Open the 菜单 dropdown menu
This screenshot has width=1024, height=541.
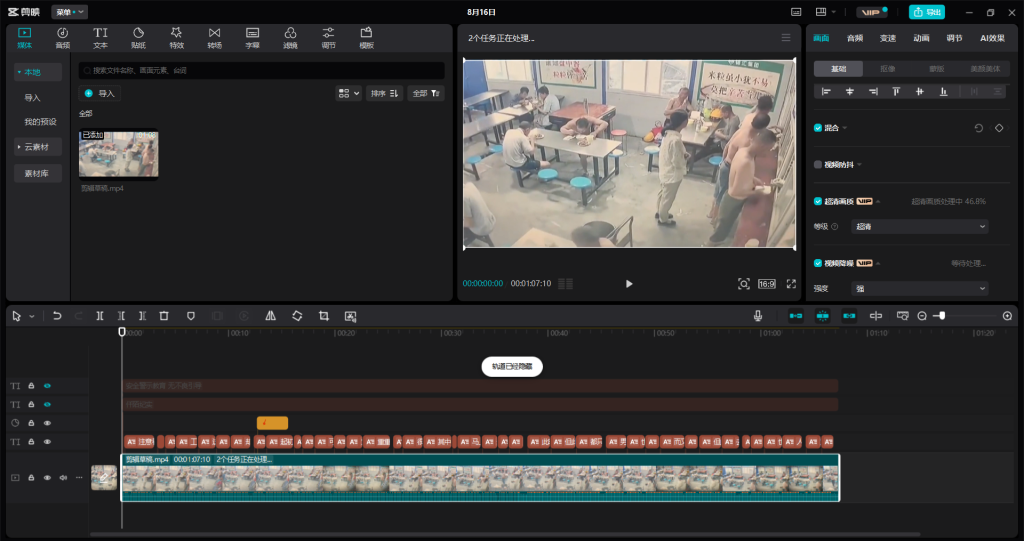(69, 12)
